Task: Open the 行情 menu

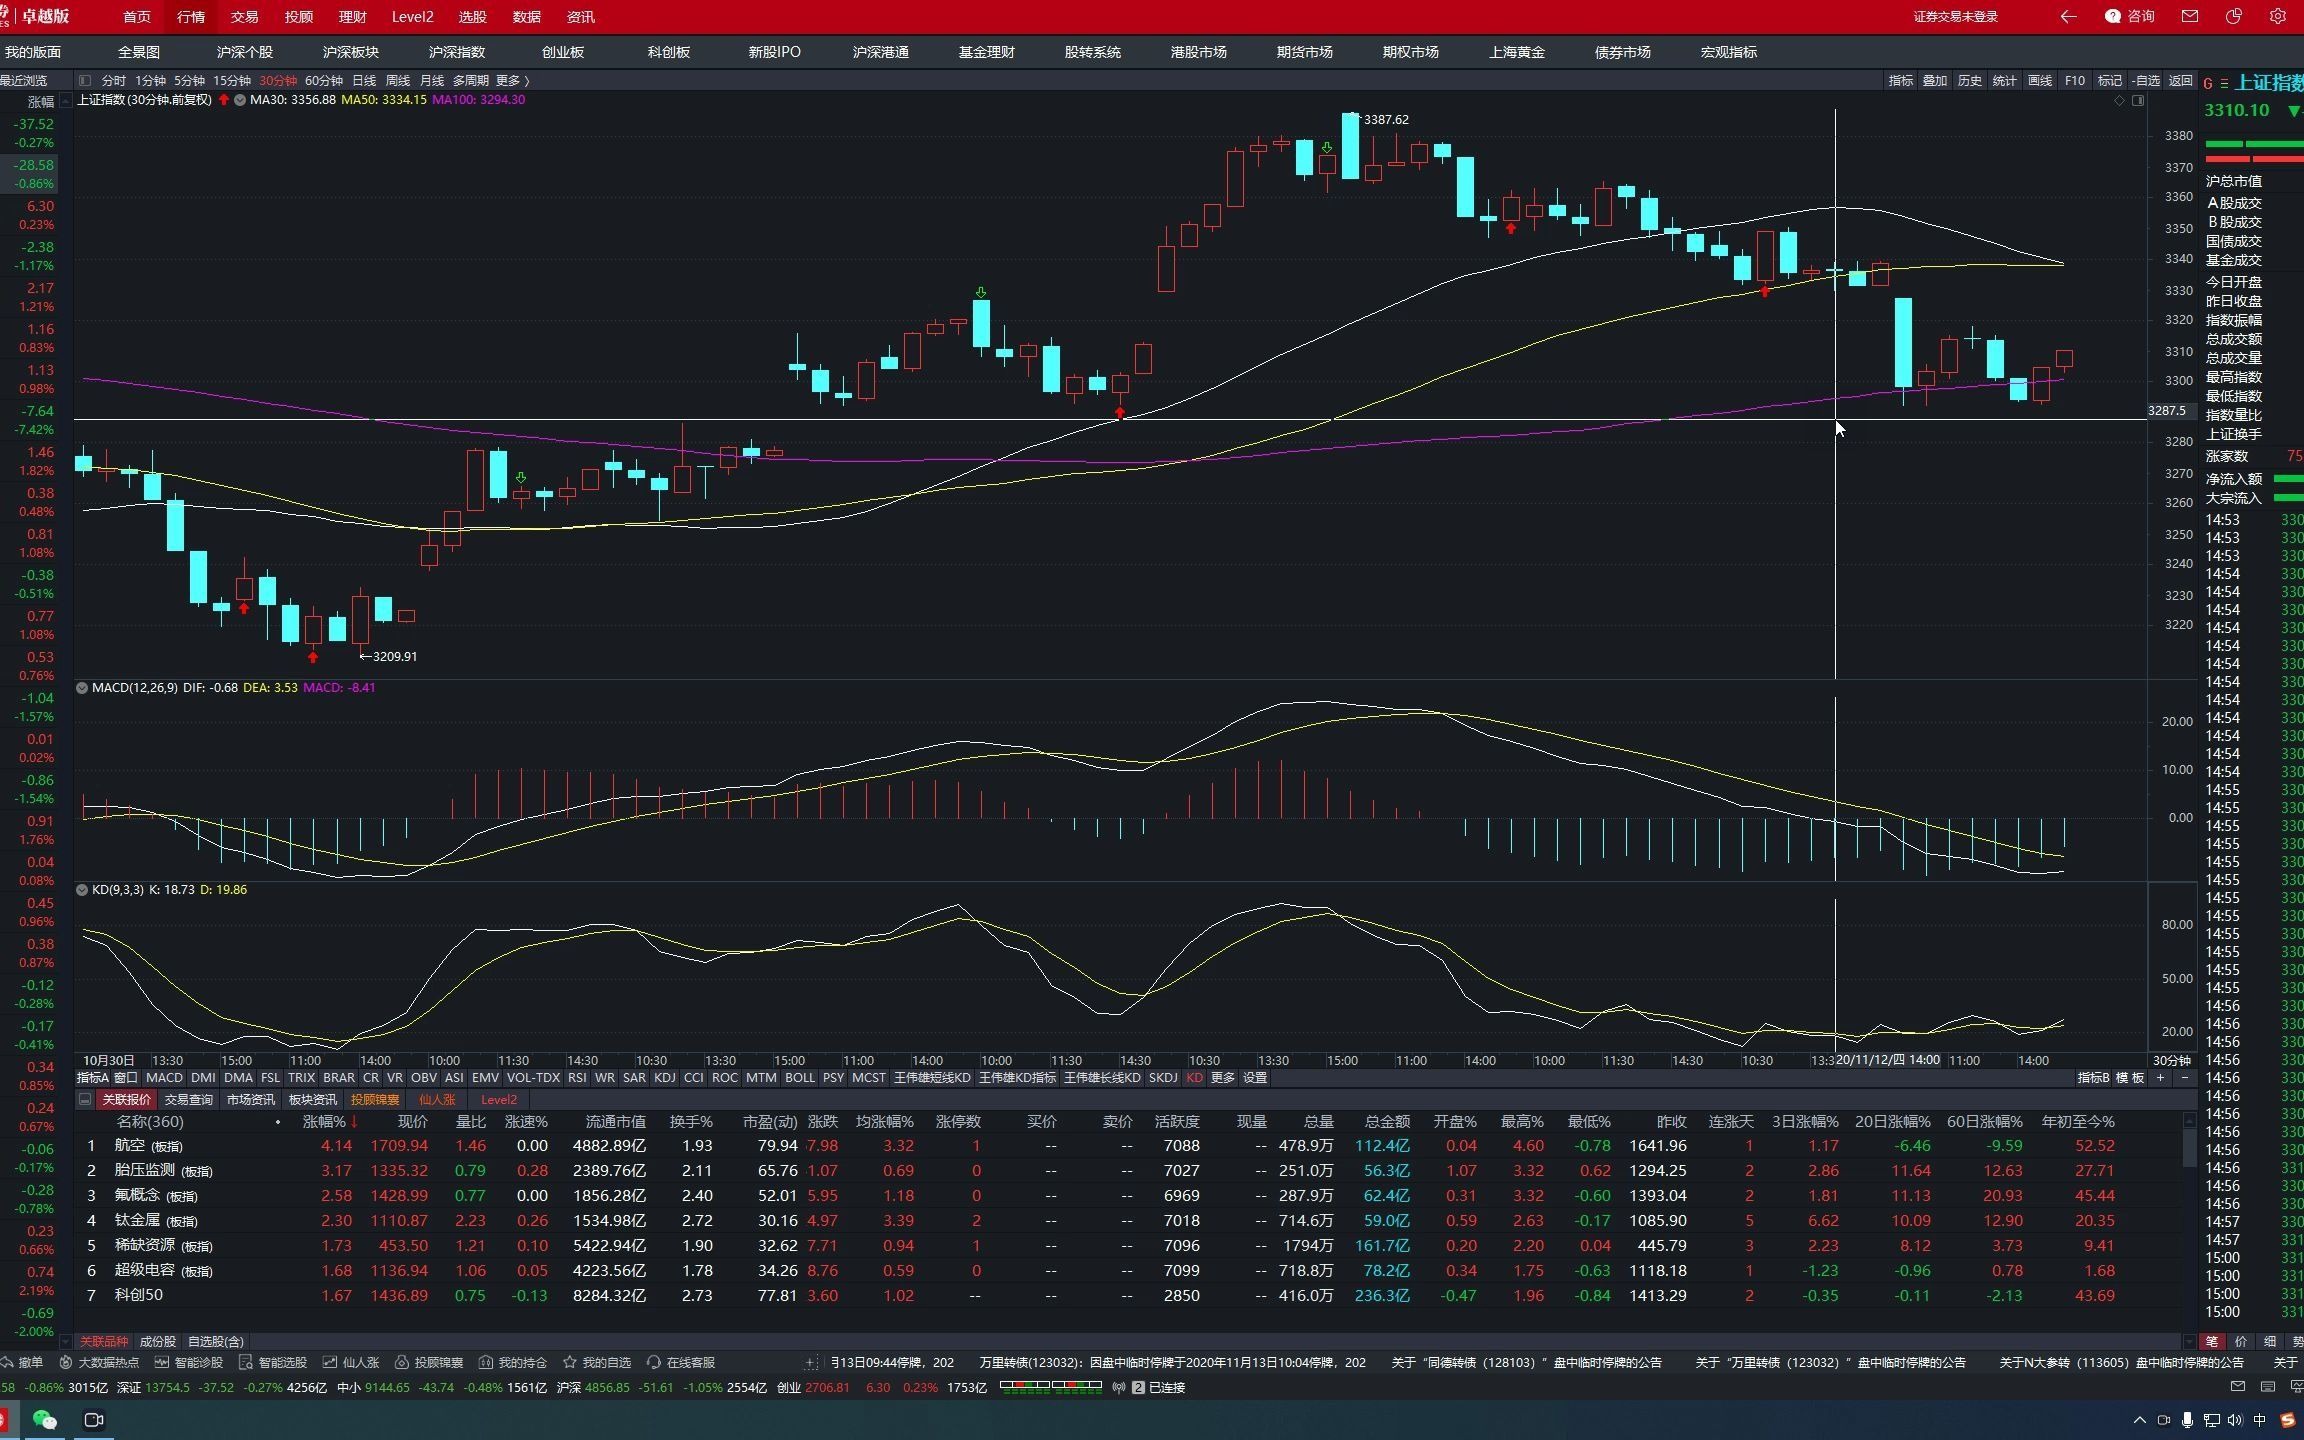Action: (191, 17)
